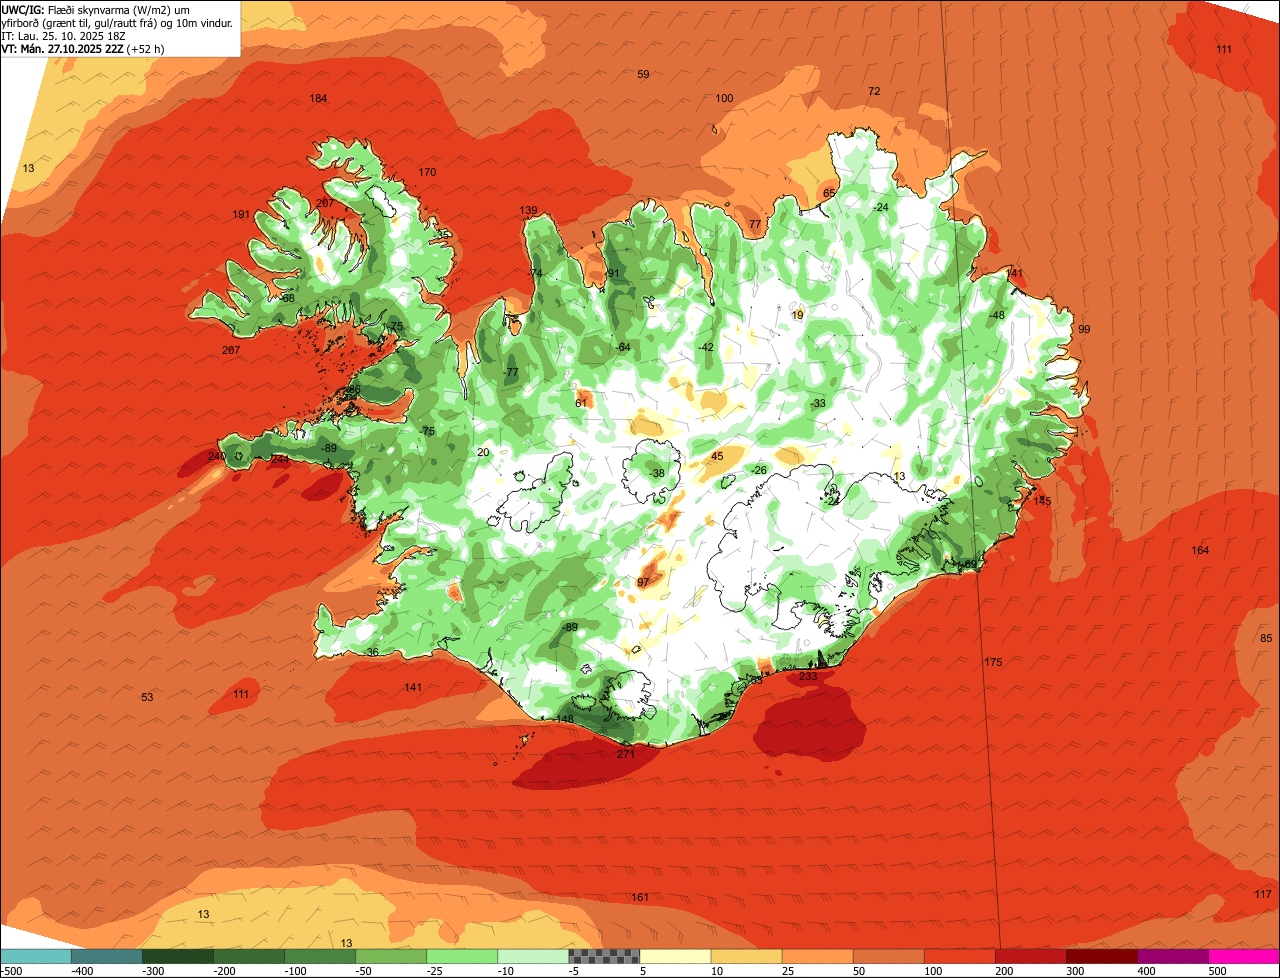
Task: Click the '139' value off the north coast
Action: (528, 210)
